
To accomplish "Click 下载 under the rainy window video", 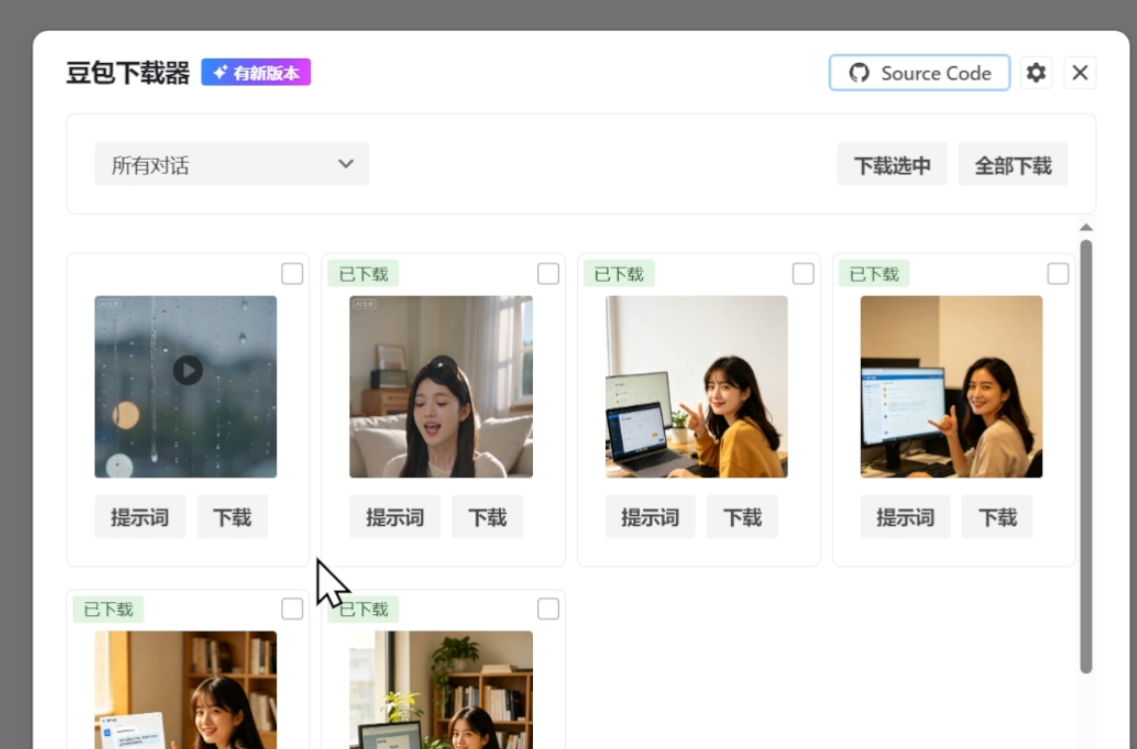I will (232, 517).
